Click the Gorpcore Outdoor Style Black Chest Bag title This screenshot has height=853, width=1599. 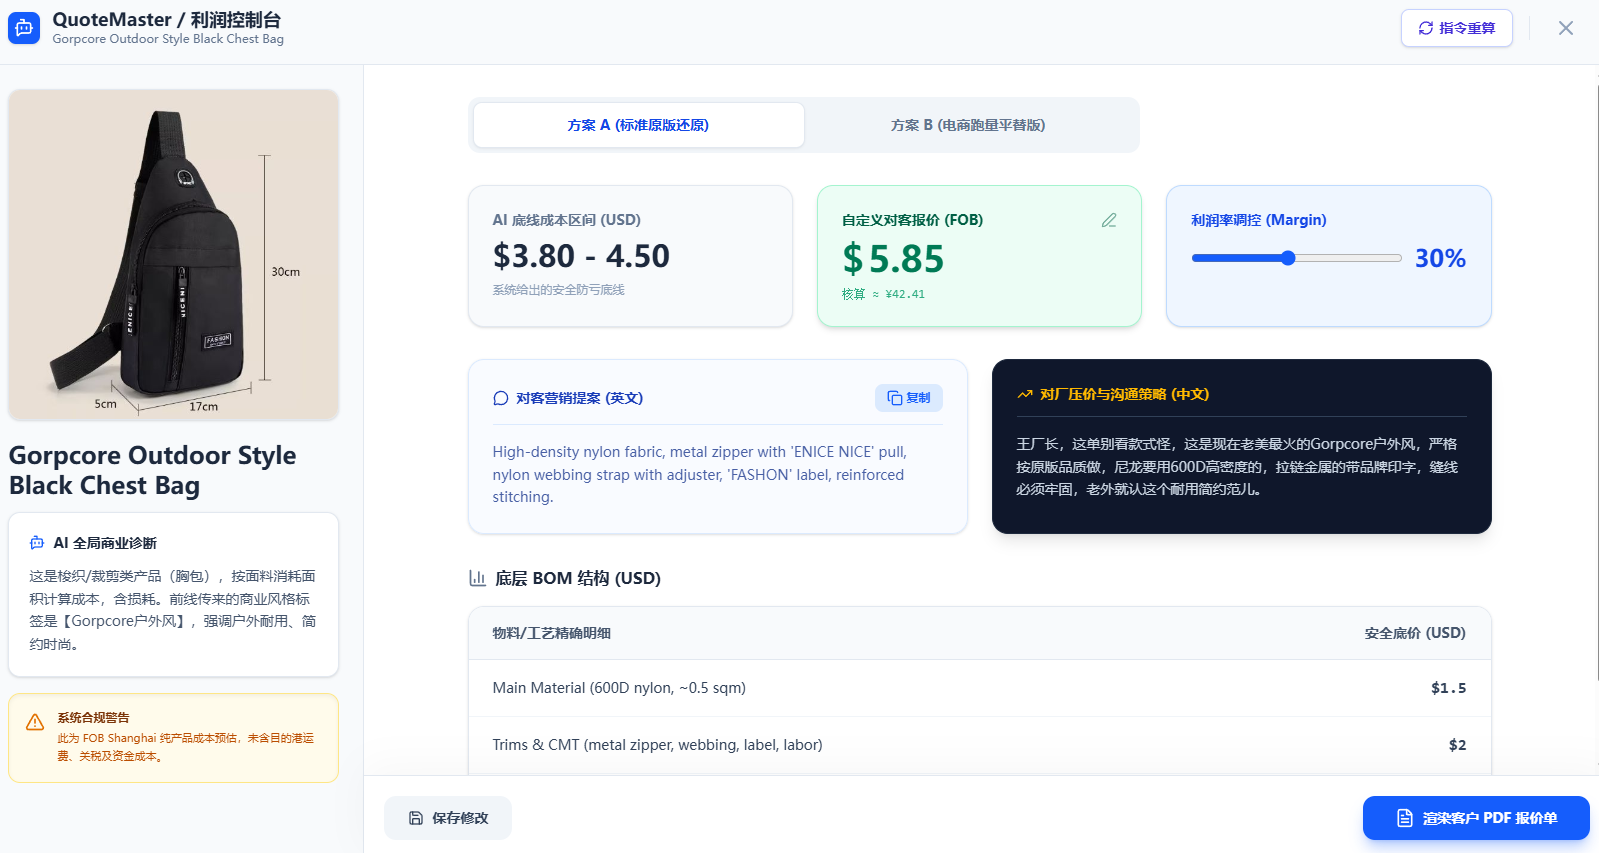tap(153, 470)
